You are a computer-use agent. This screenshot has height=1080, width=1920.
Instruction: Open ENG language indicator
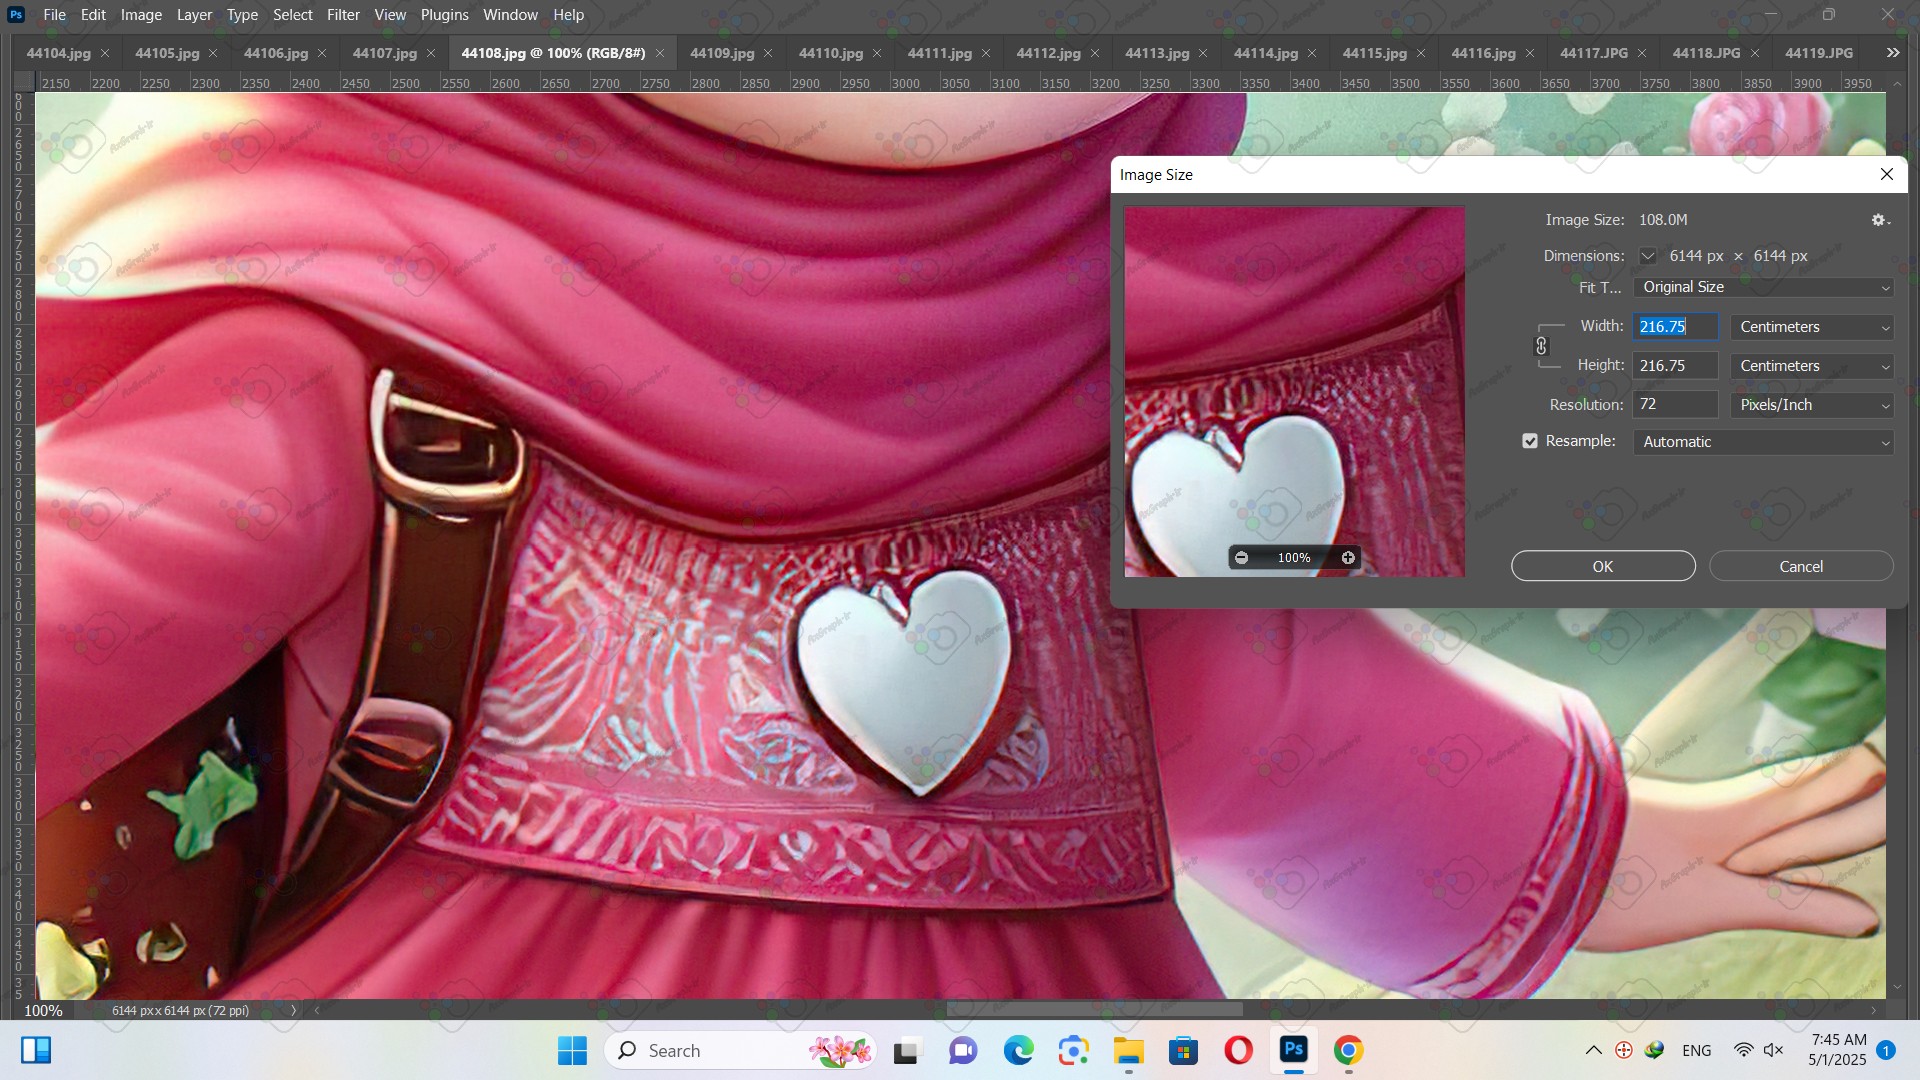tap(1696, 1050)
